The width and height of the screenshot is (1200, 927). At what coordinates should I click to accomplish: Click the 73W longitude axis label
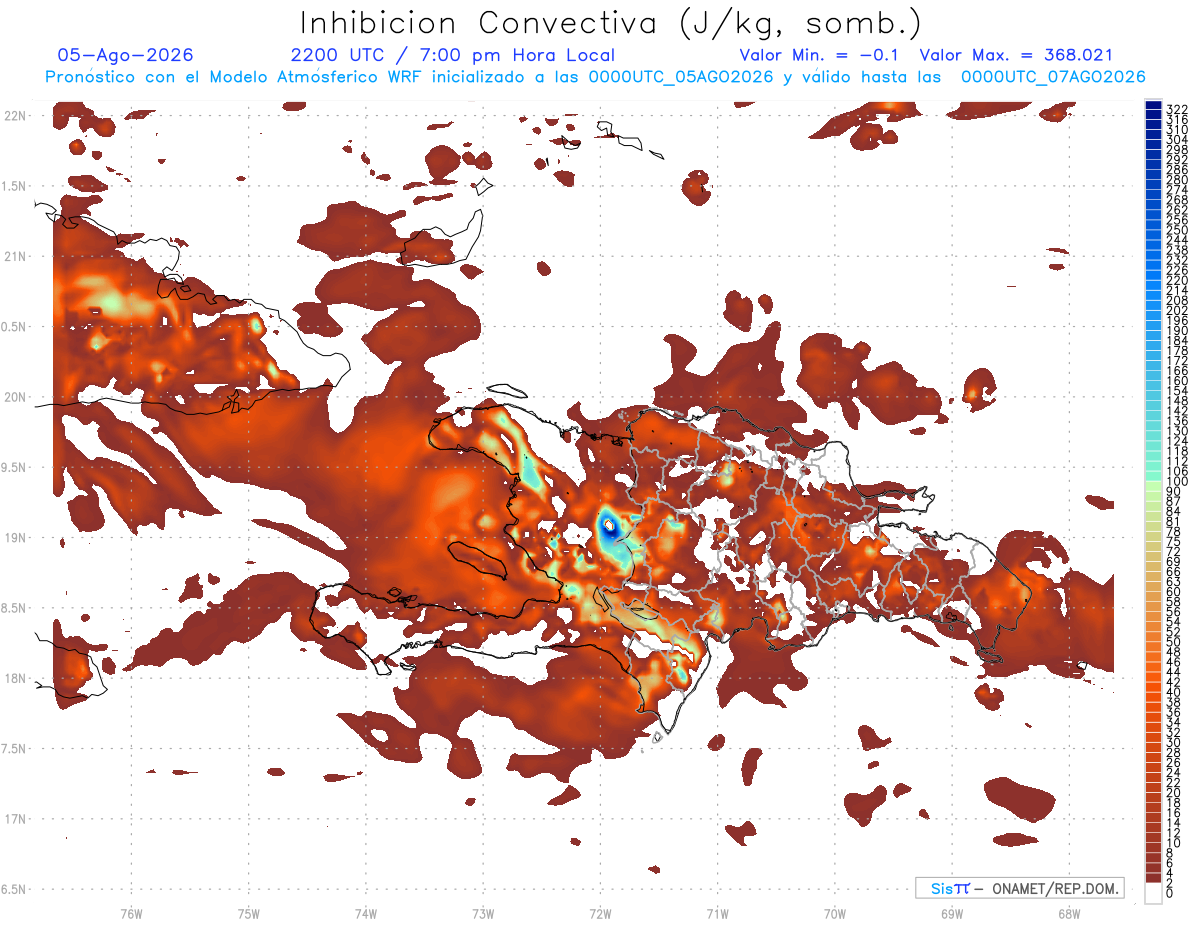point(483,913)
